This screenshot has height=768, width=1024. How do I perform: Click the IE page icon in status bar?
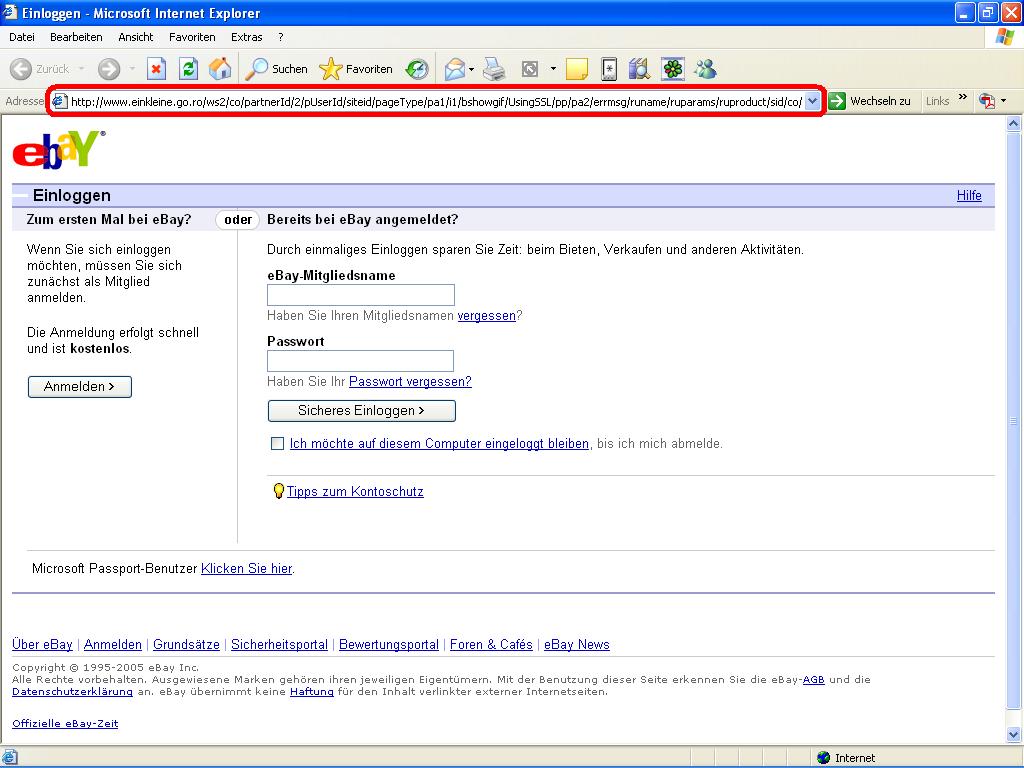(x=10, y=758)
